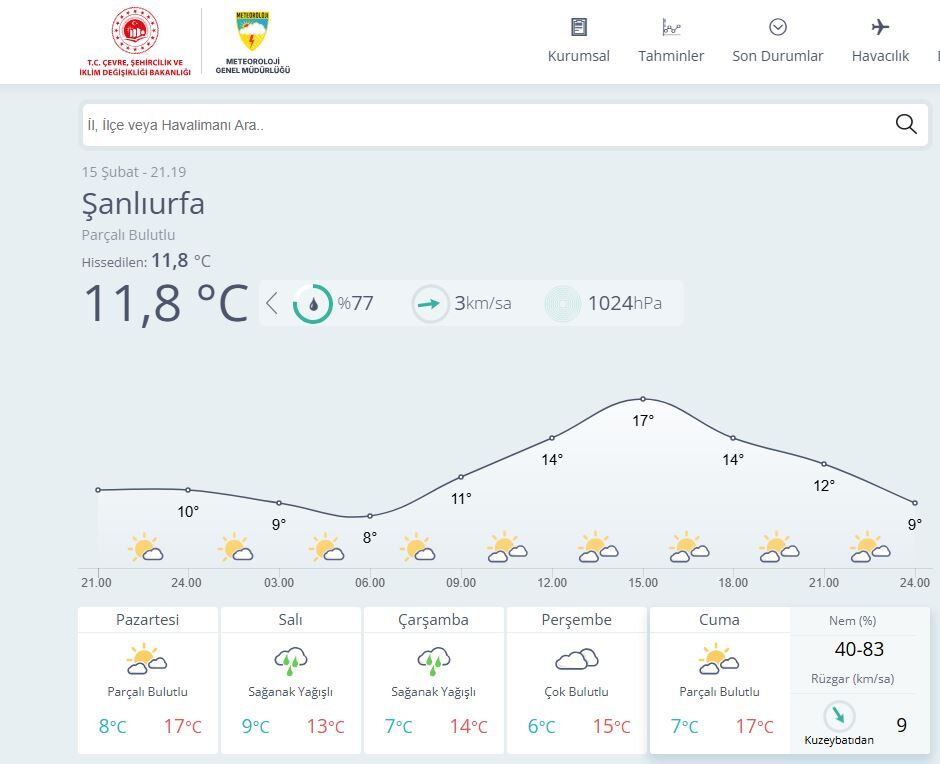Select the Perşembe forecast card

click(577, 680)
